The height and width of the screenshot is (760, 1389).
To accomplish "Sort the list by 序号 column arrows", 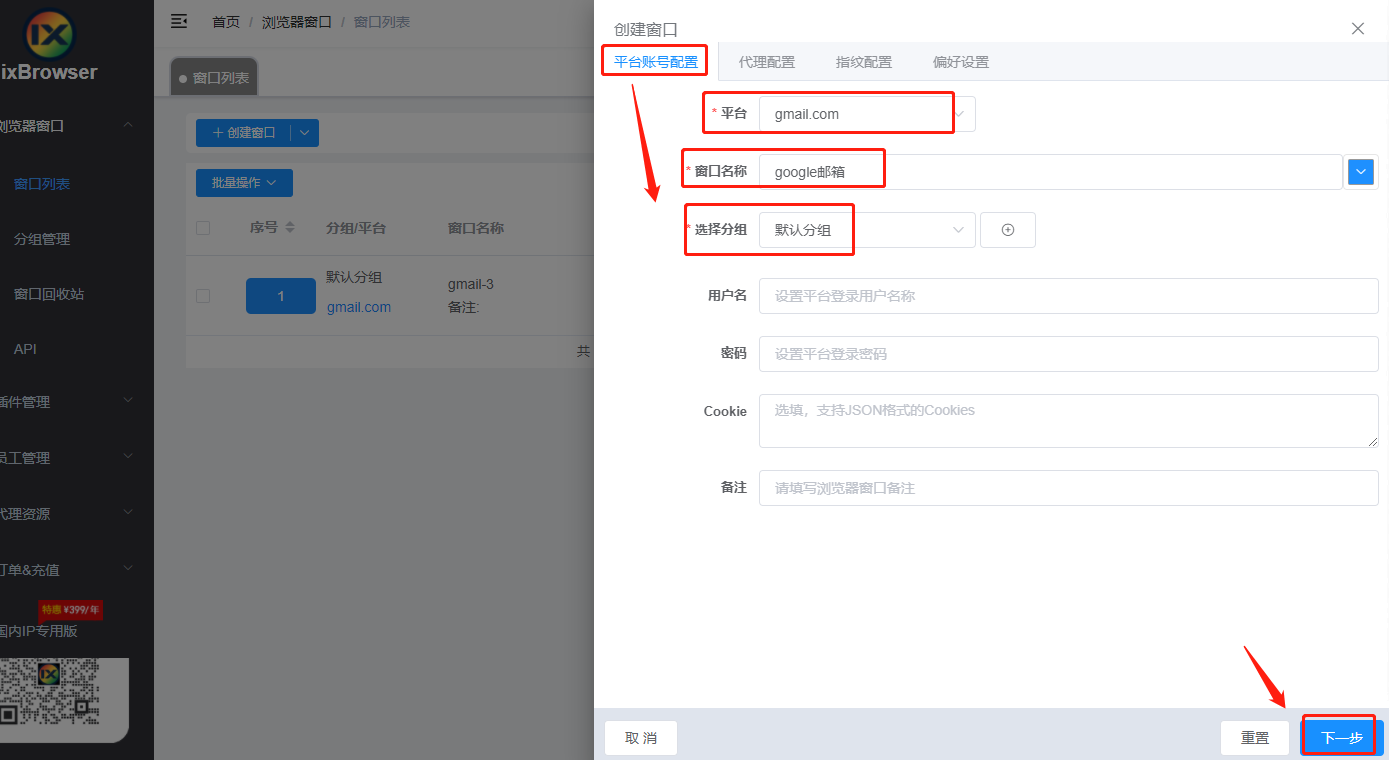I will pos(290,228).
